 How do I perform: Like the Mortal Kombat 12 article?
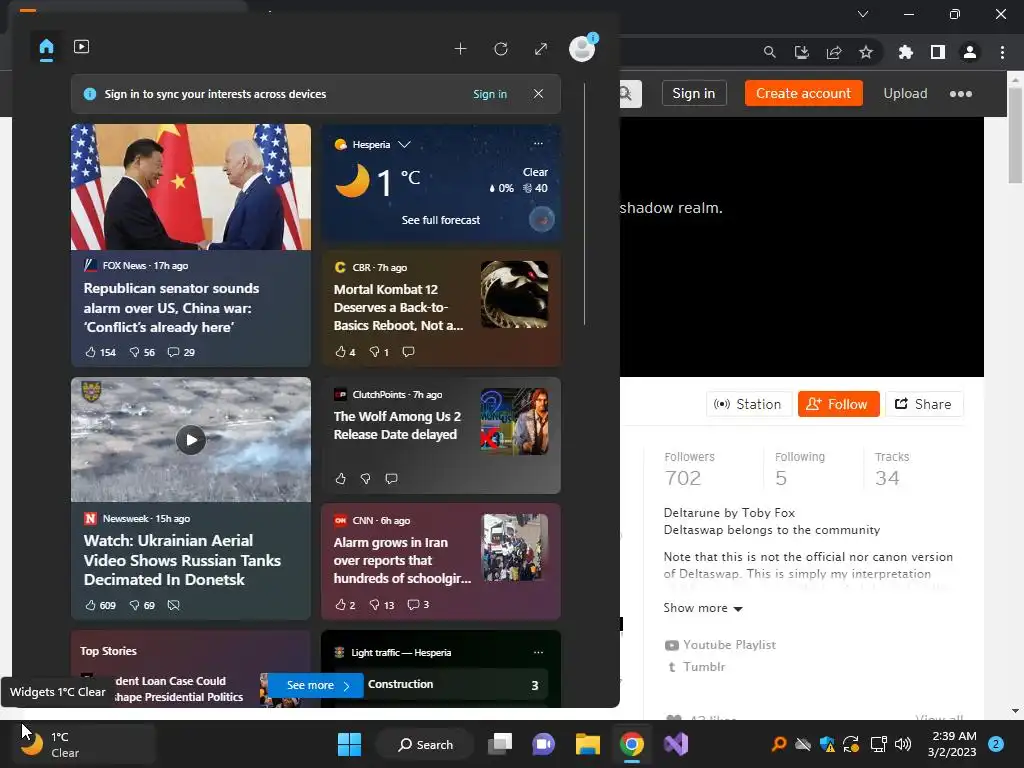click(345, 352)
